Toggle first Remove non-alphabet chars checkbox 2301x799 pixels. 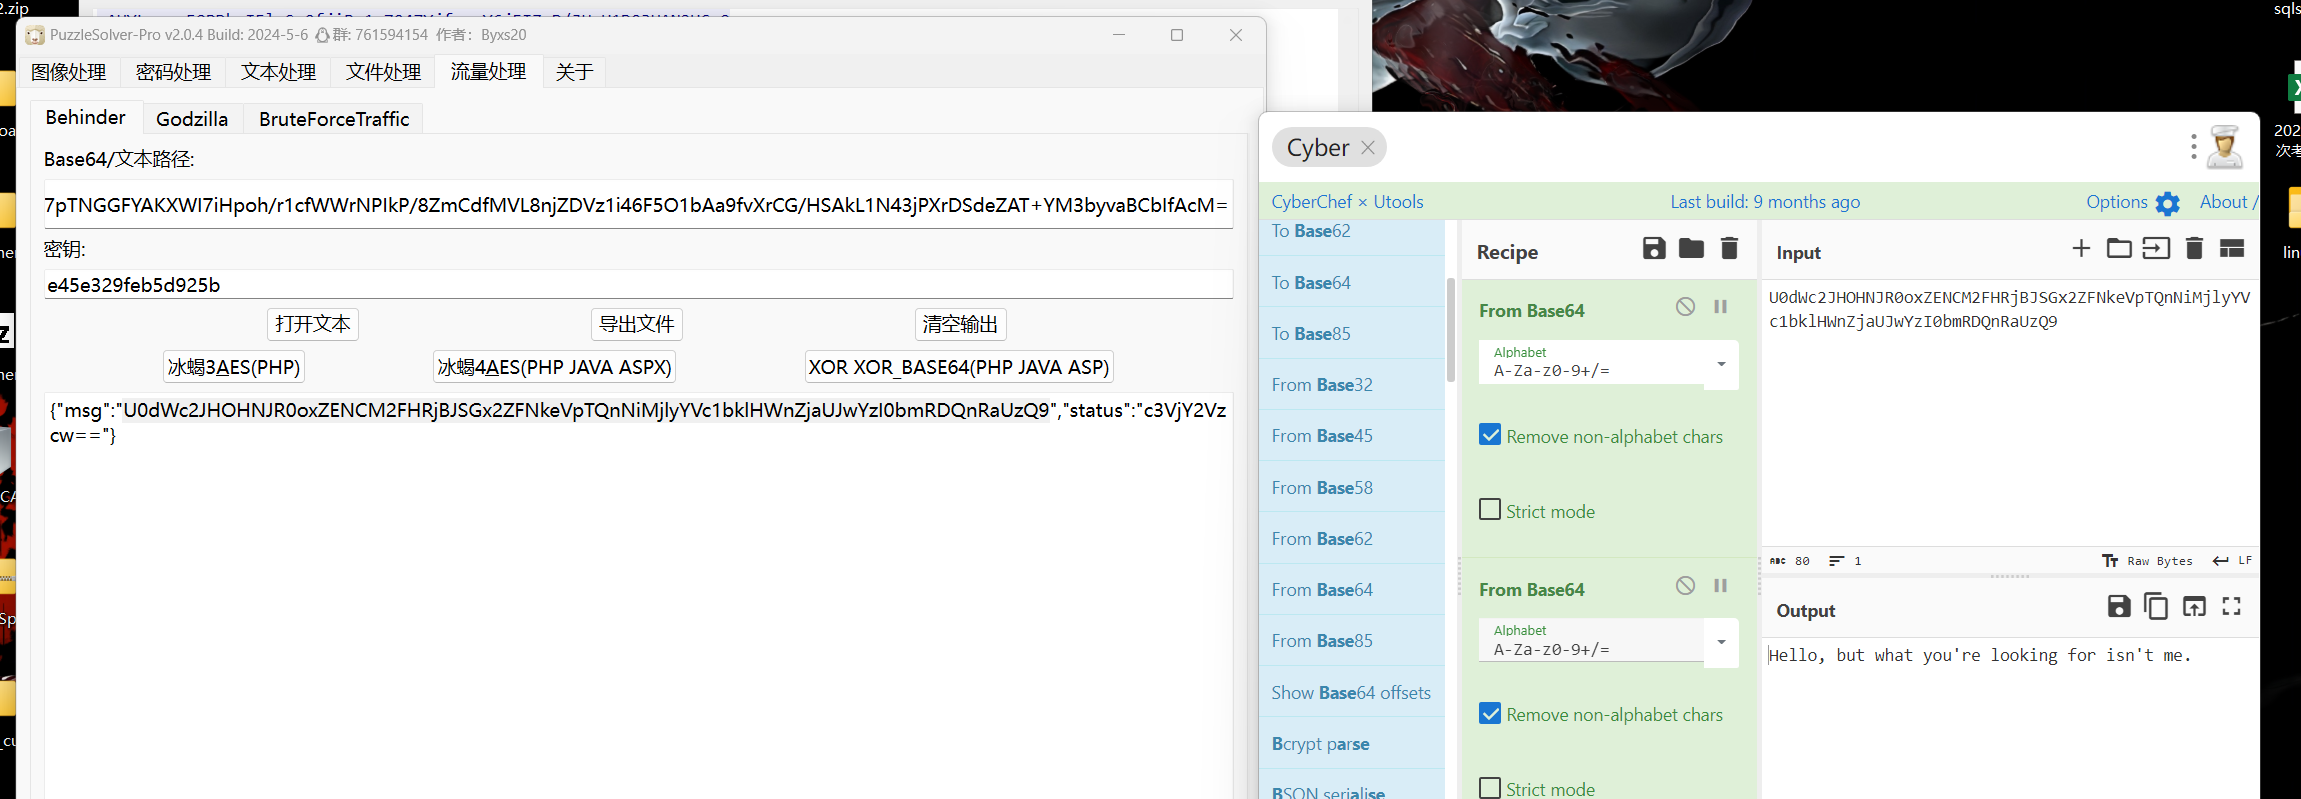pos(1490,435)
